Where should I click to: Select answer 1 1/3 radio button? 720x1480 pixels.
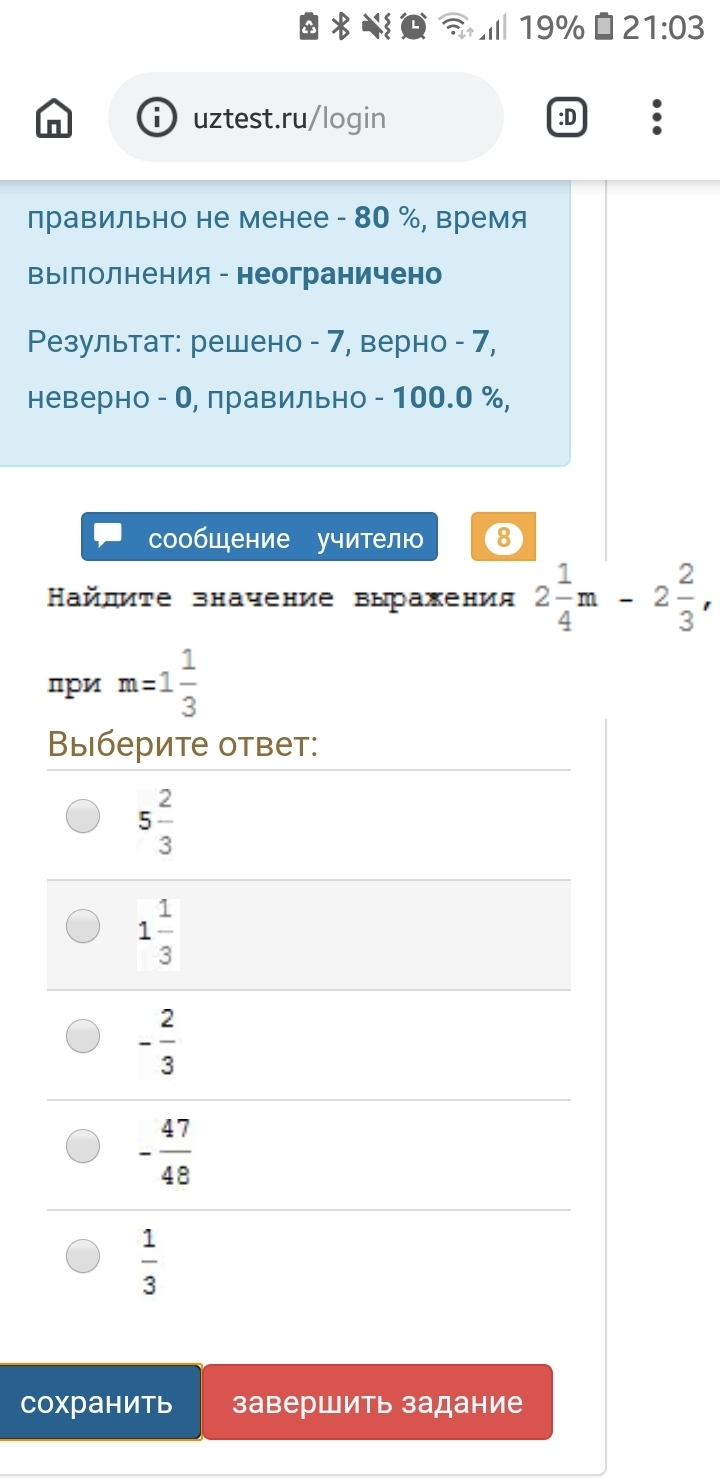click(x=83, y=926)
